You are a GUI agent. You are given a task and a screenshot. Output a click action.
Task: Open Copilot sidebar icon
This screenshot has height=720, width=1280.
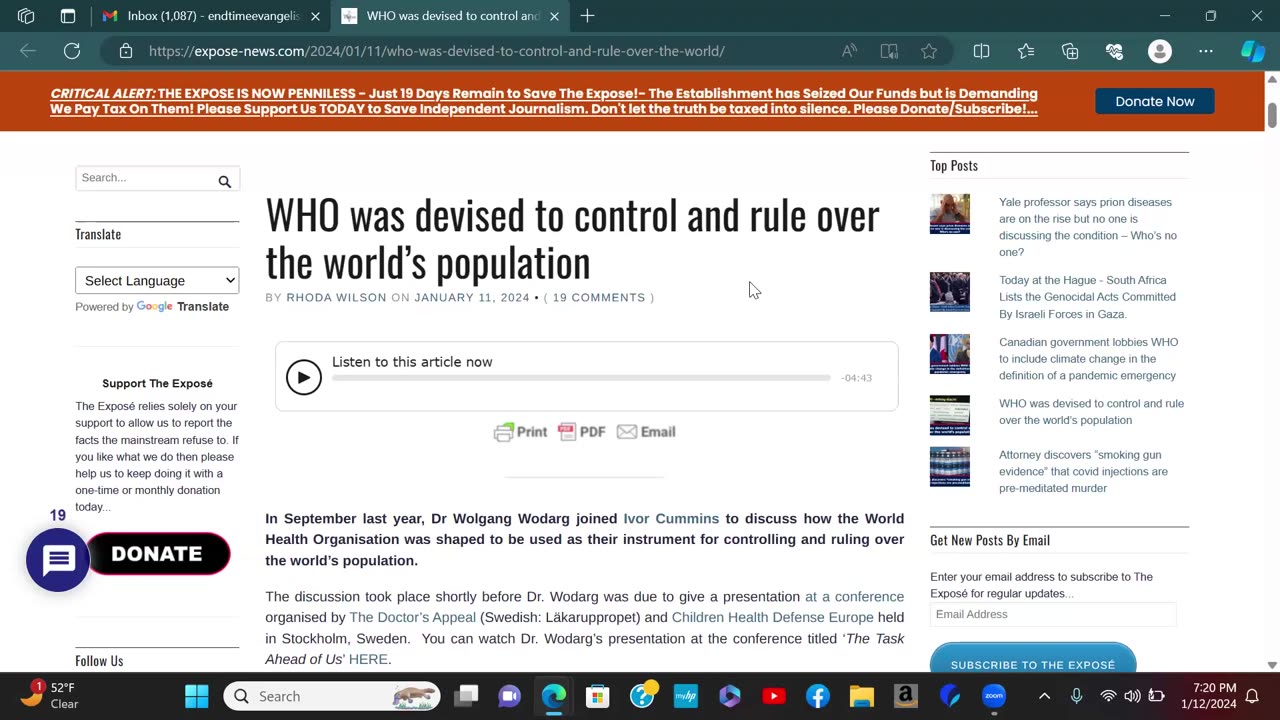(x=1253, y=51)
